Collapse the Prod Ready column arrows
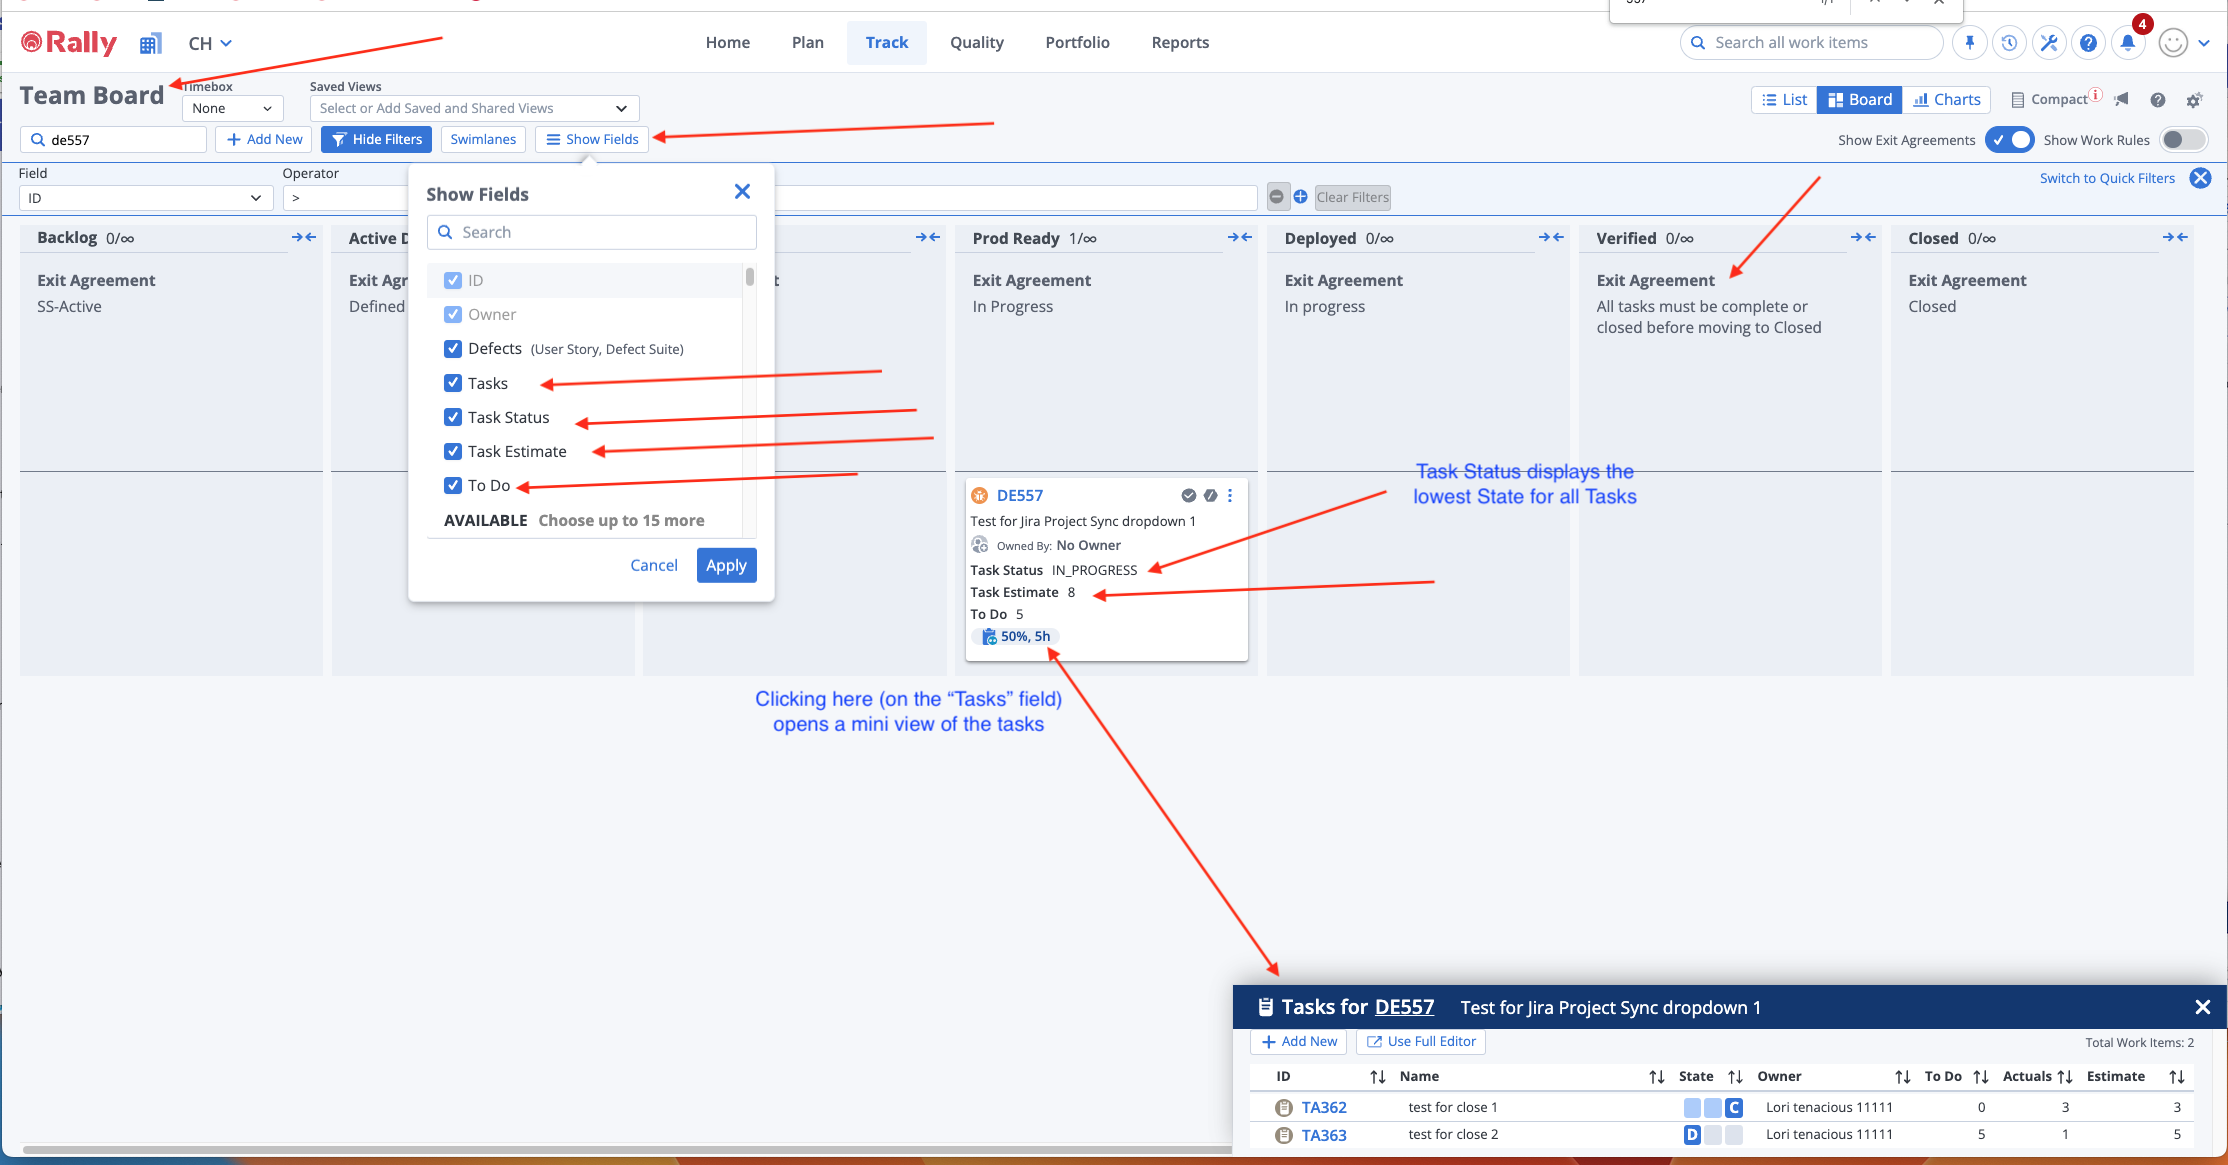The image size is (2228, 1165). tap(1239, 237)
